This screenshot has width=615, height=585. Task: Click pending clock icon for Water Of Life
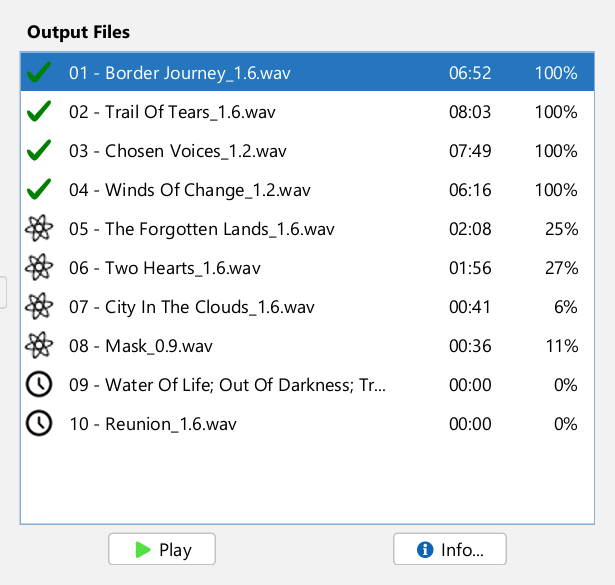tap(39, 385)
